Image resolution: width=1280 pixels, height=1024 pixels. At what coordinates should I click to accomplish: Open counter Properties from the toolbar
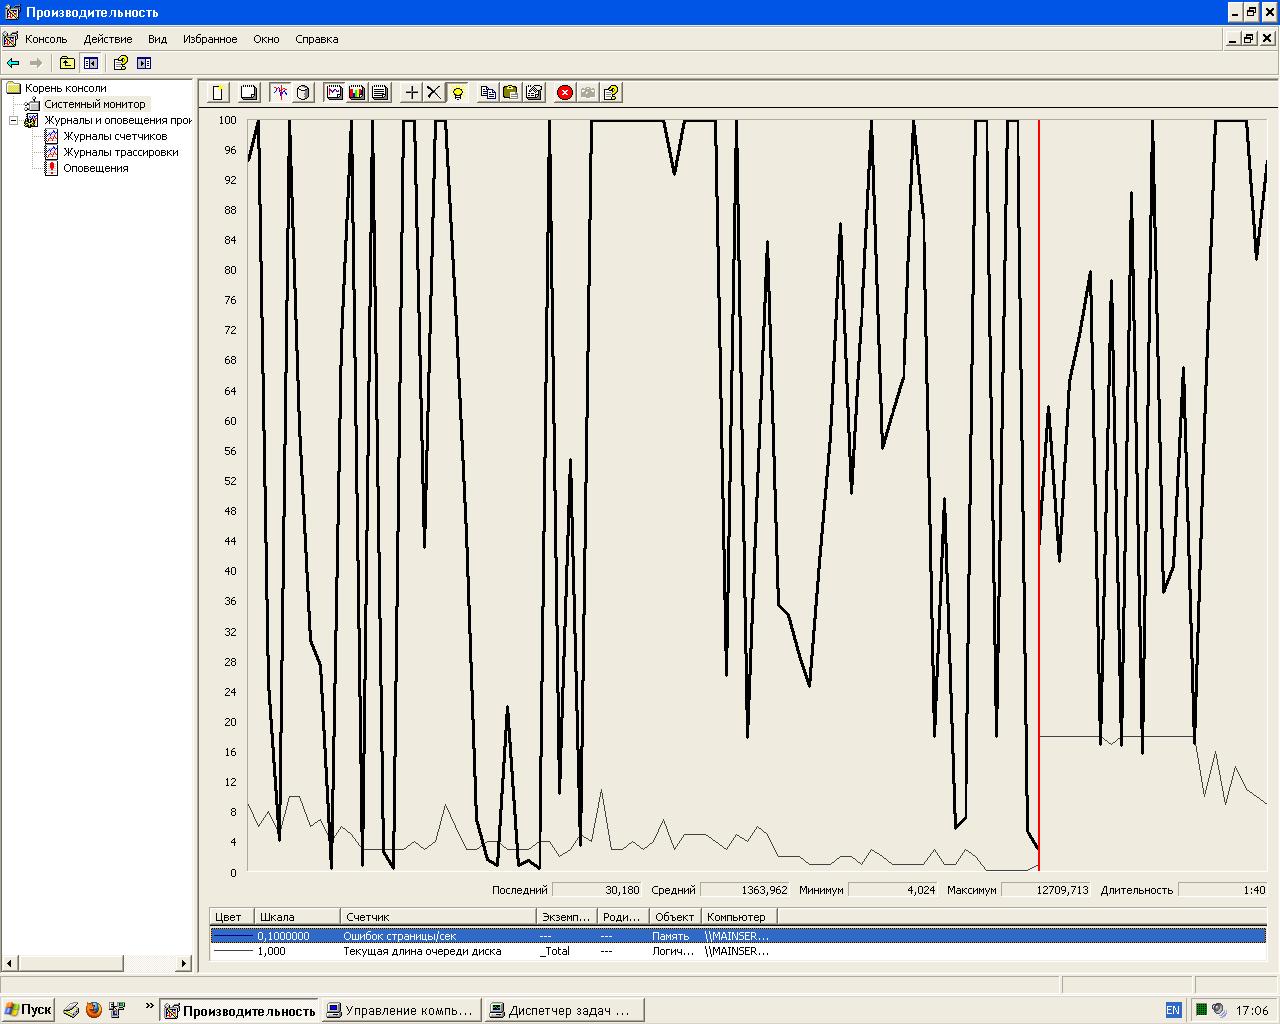[x=534, y=93]
